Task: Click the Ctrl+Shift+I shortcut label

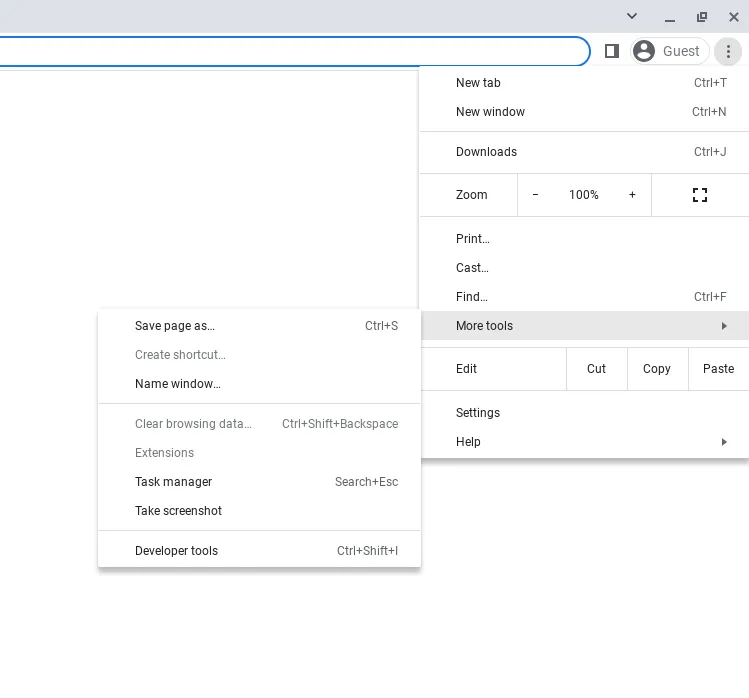Action: (367, 551)
